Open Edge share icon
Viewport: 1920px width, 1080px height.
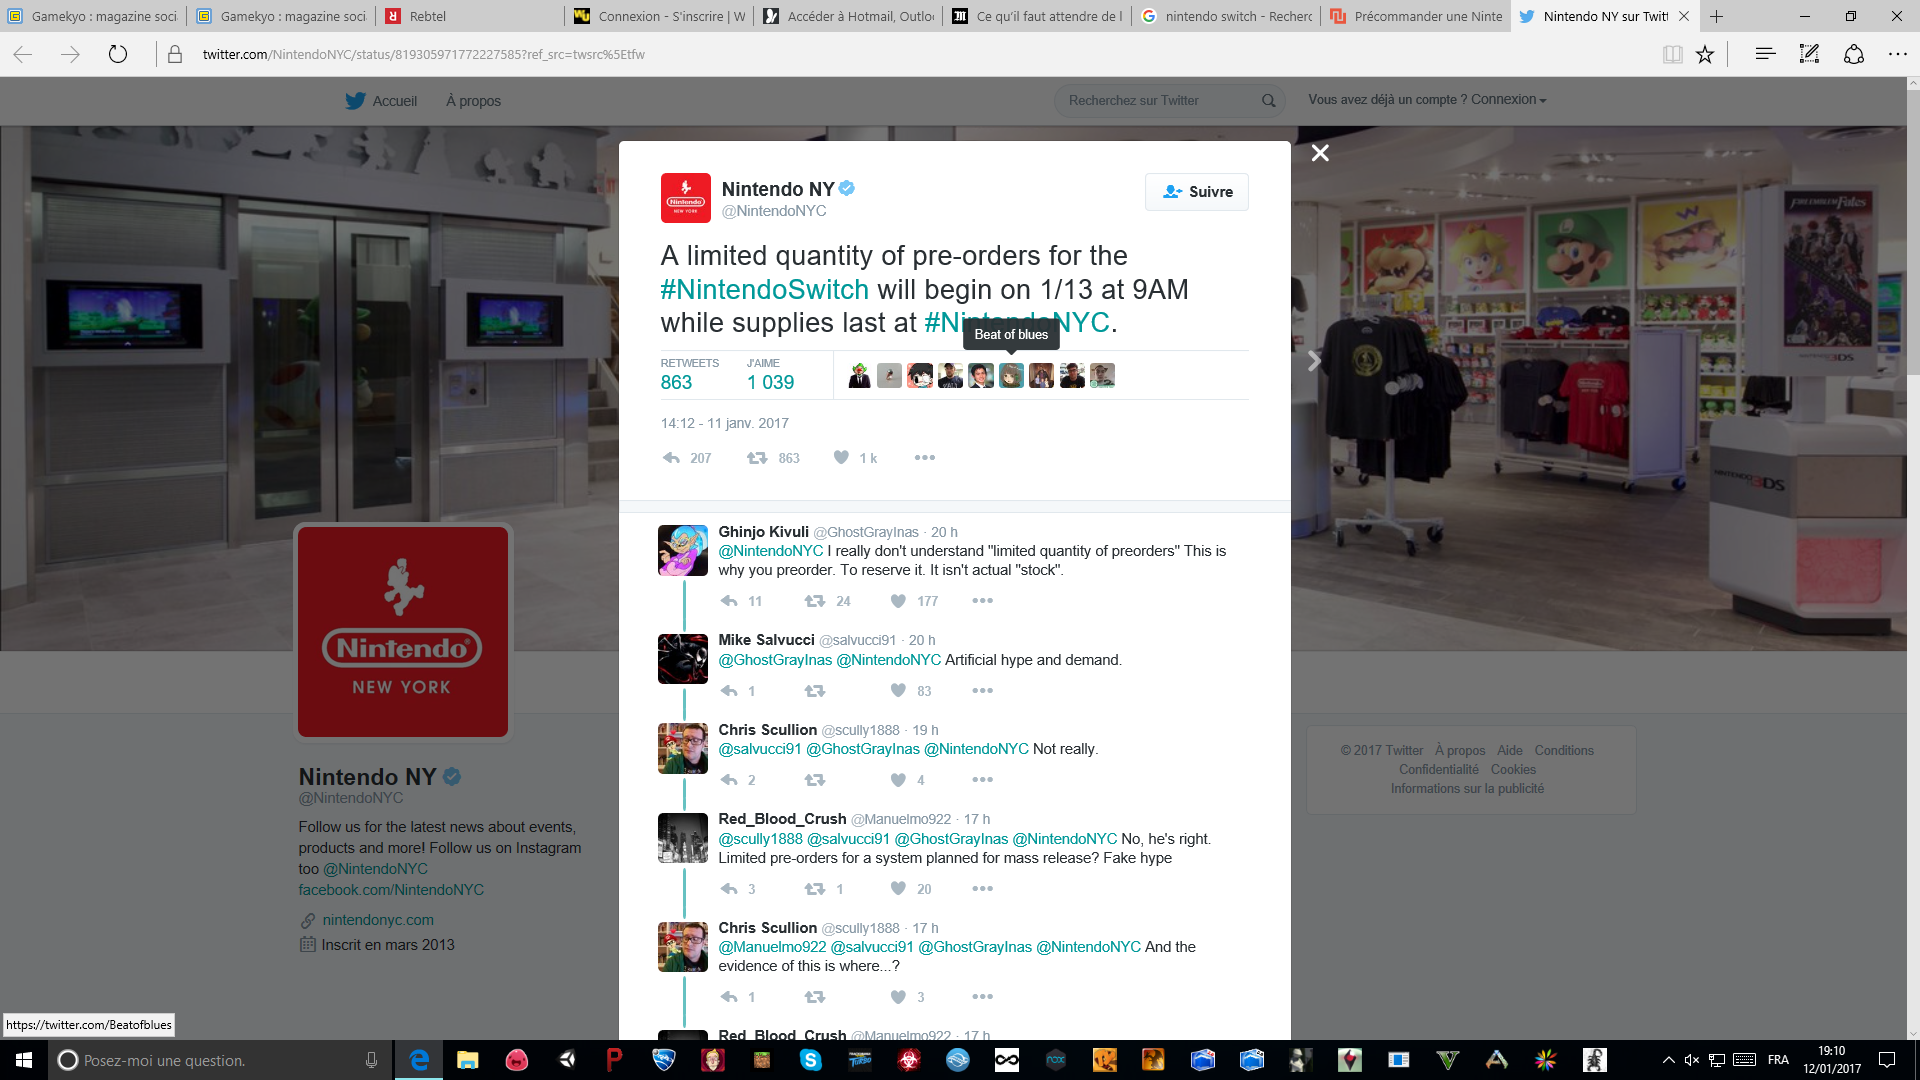[1854, 54]
